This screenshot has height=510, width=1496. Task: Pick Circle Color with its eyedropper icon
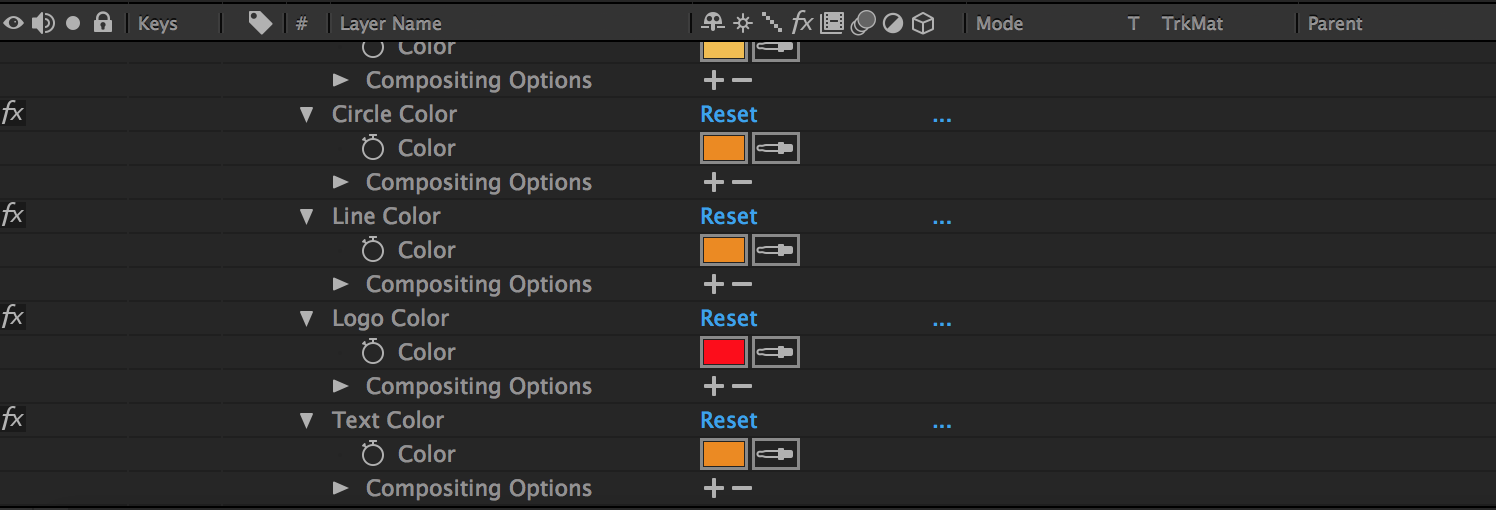(x=776, y=148)
